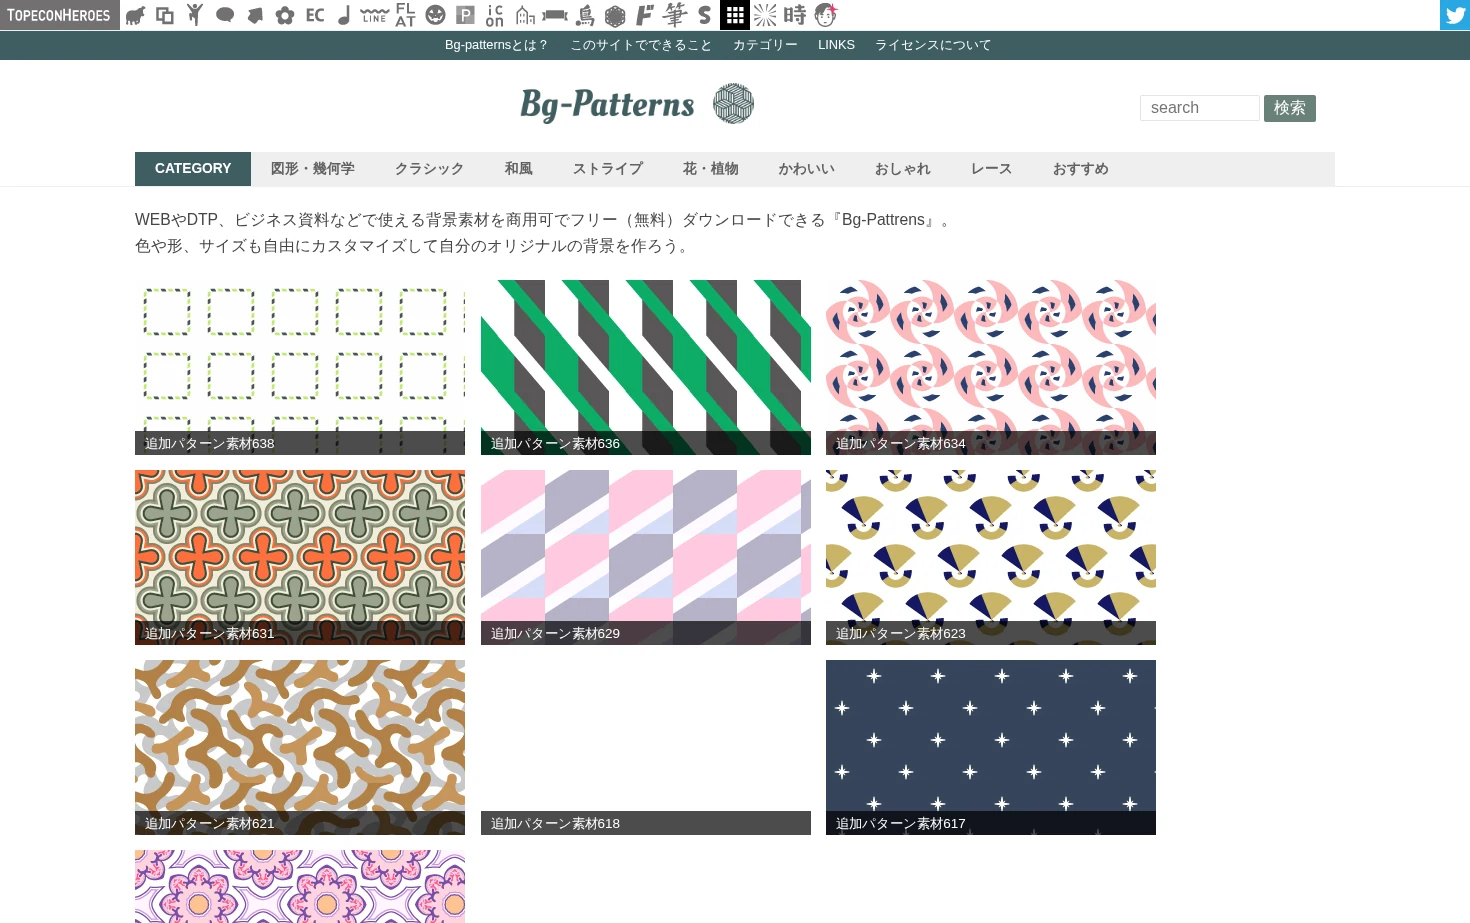This screenshot has width=1470, height=923.
Task: Select the 図形・幾何学 category
Action: [313, 169]
